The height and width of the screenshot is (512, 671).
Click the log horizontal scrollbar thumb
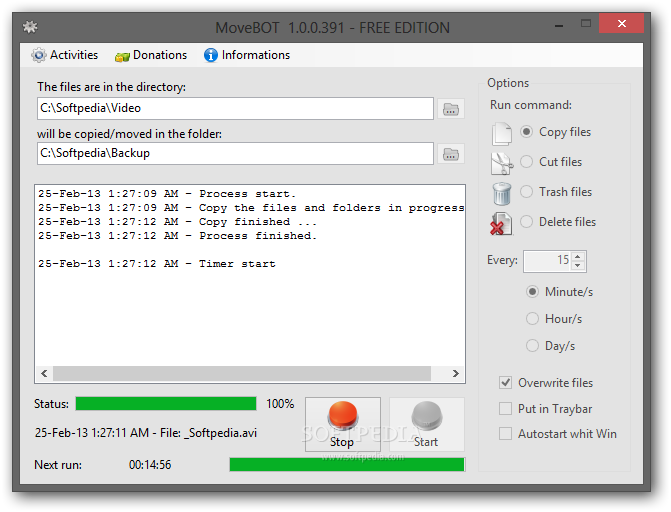[242, 373]
